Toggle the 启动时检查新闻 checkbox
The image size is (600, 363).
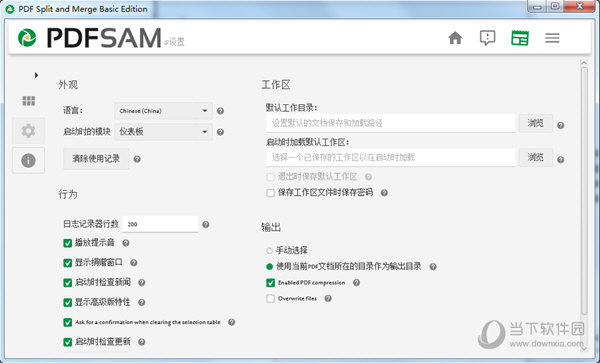point(68,283)
